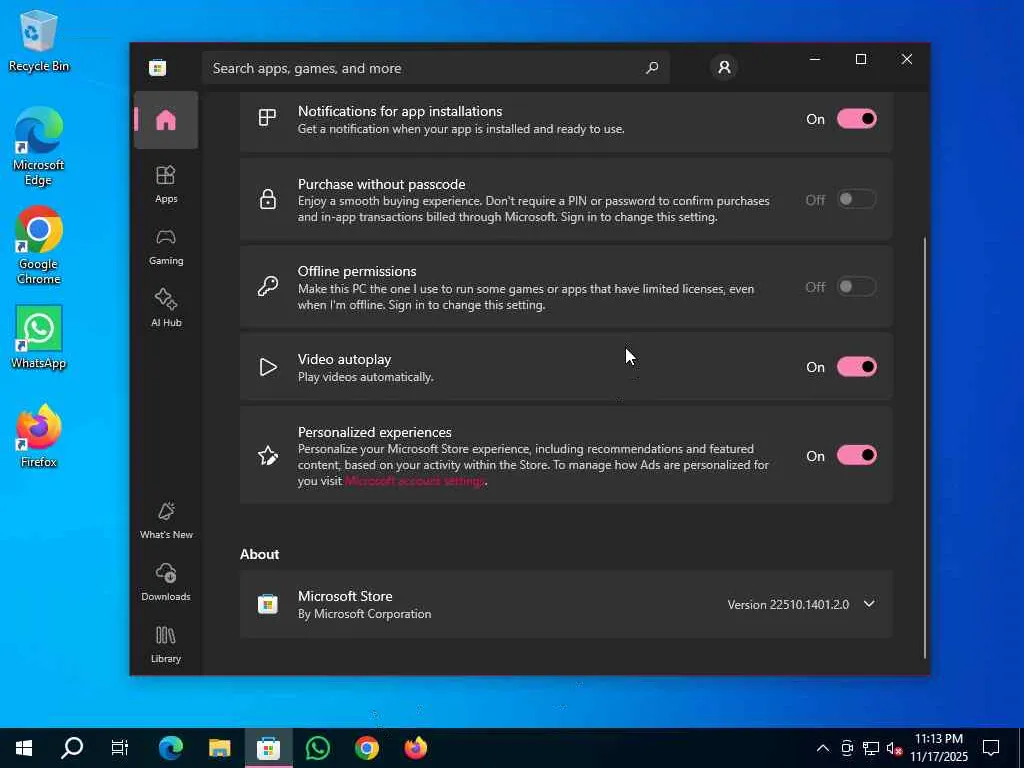
Task: Turn off the Personalized experiences toggle
Action: (x=857, y=455)
